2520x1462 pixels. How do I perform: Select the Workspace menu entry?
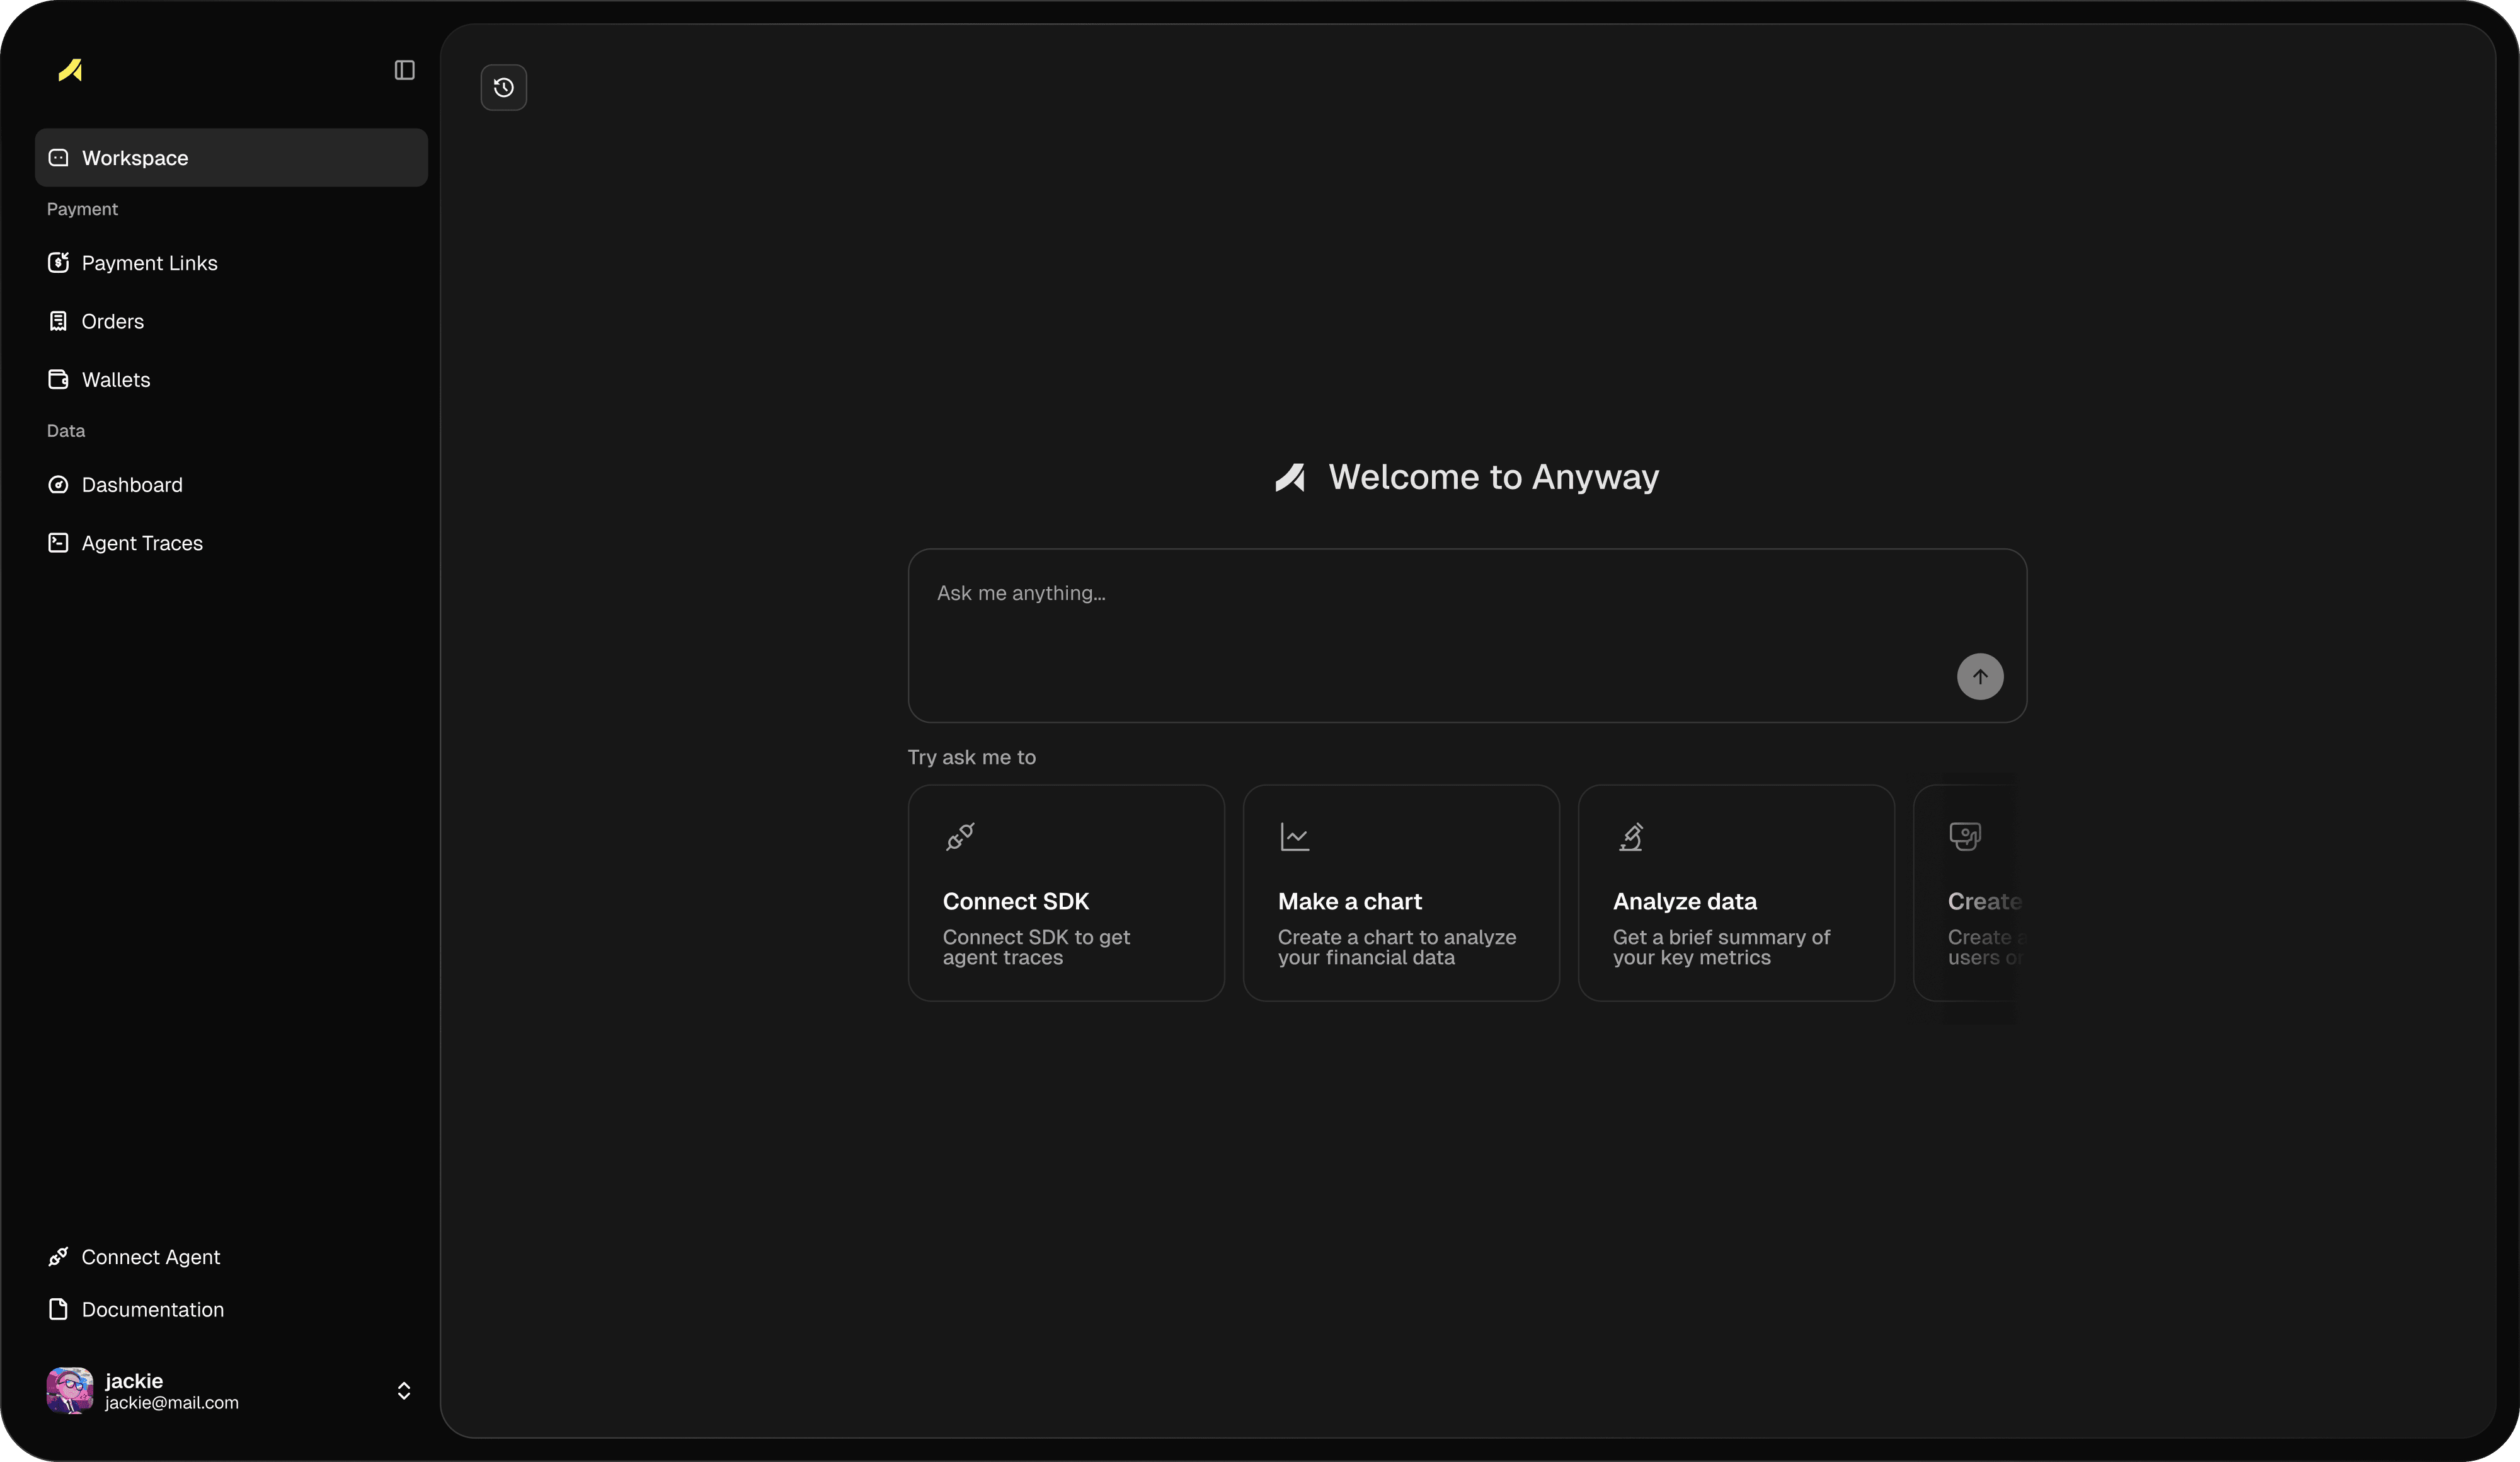135,157
